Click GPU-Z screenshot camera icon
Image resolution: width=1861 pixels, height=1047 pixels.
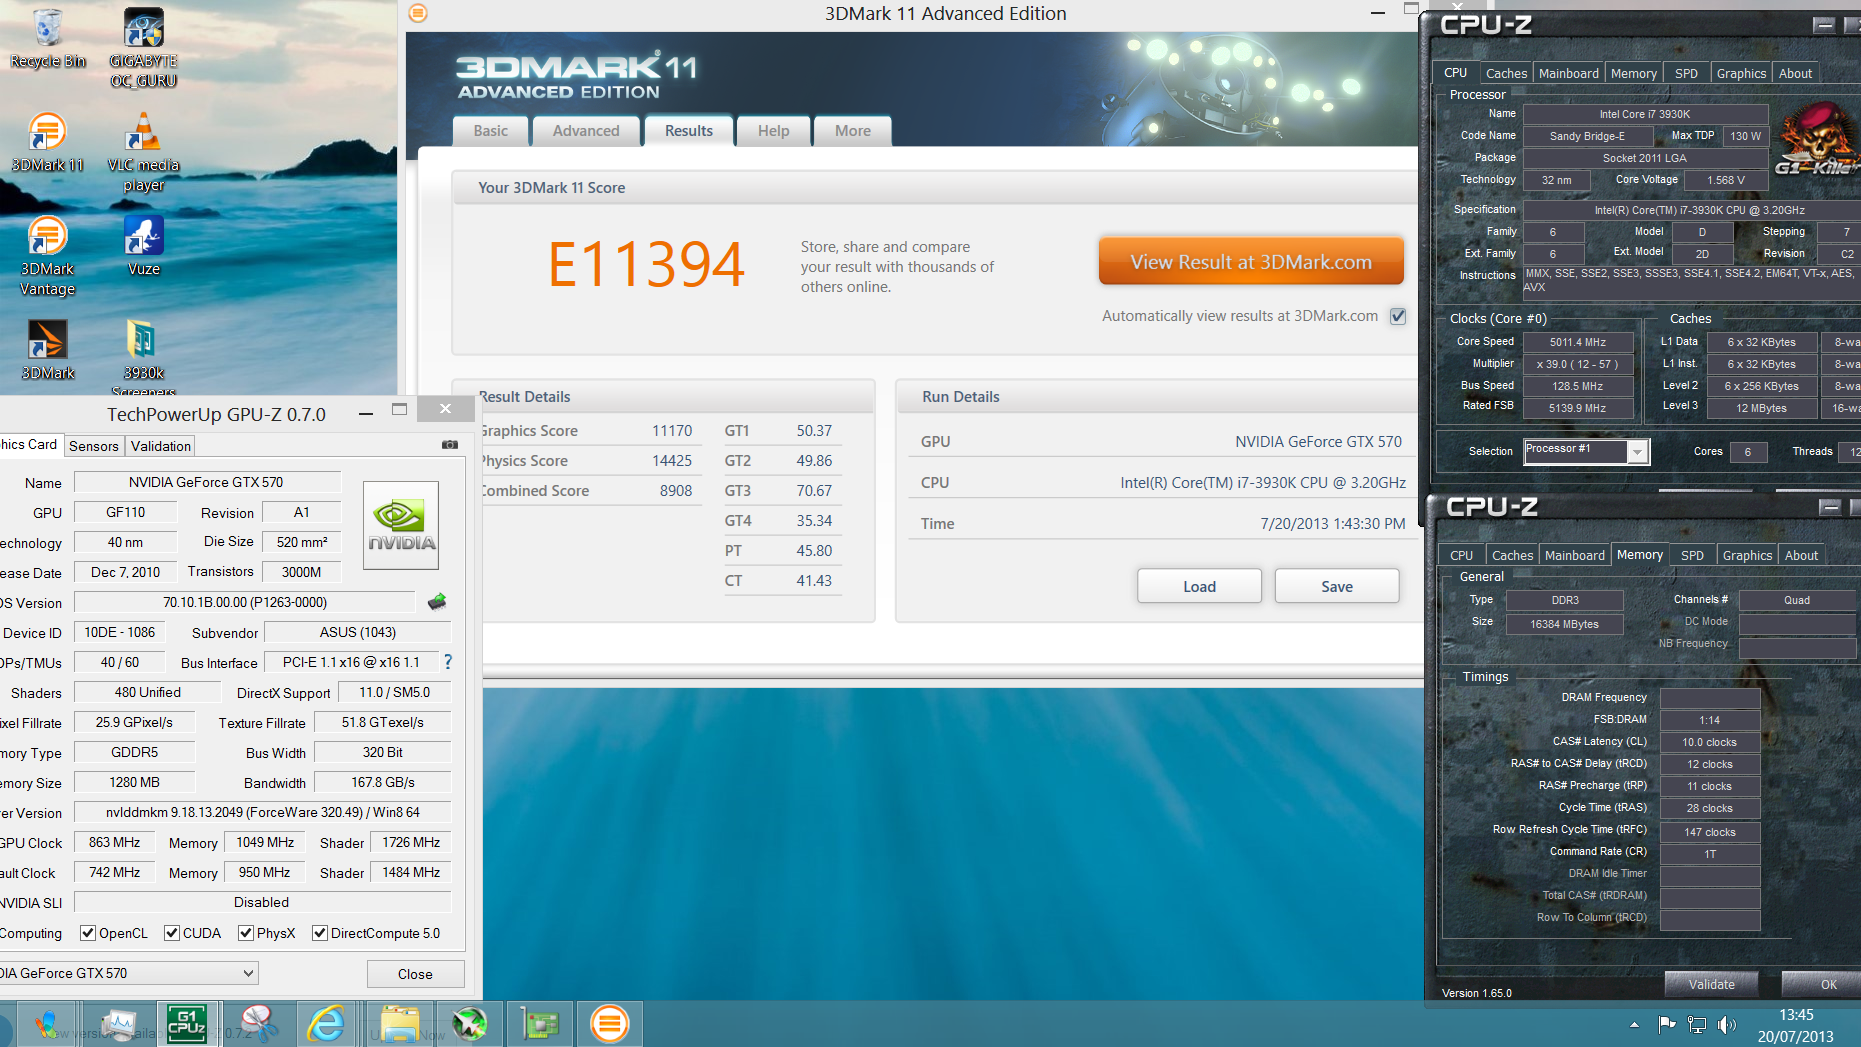[x=450, y=445]
